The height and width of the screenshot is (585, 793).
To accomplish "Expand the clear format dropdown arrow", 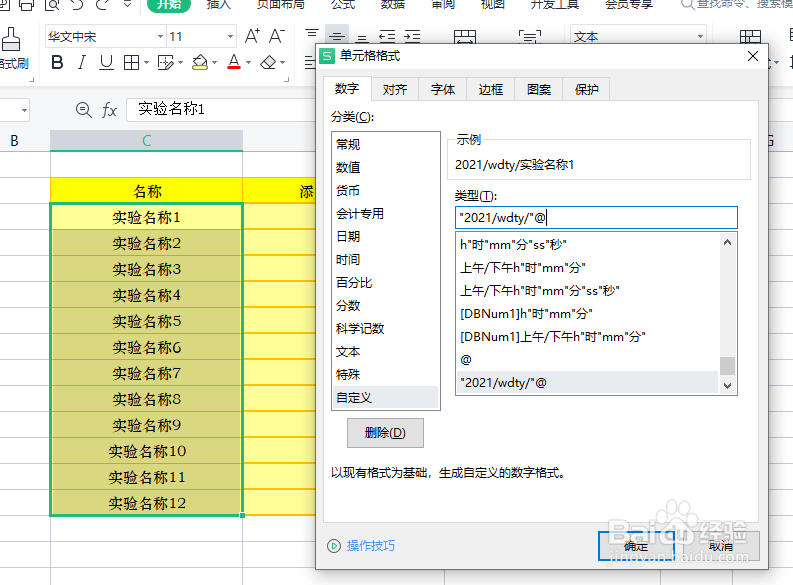I will click(282, 63).
